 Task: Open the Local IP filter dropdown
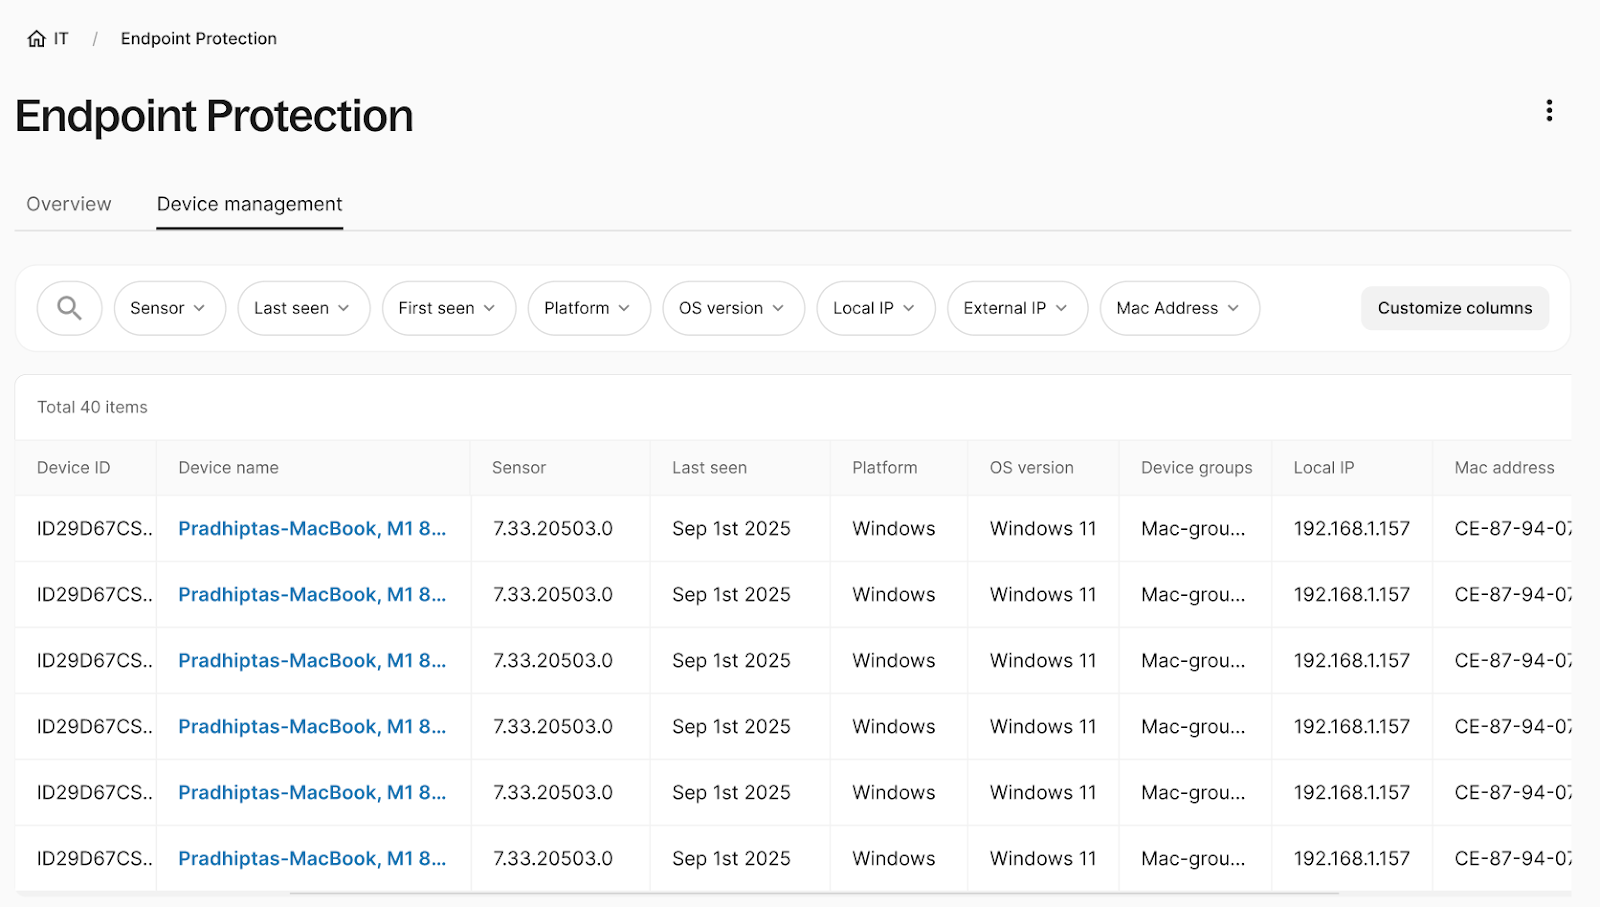tap(875, 308)
